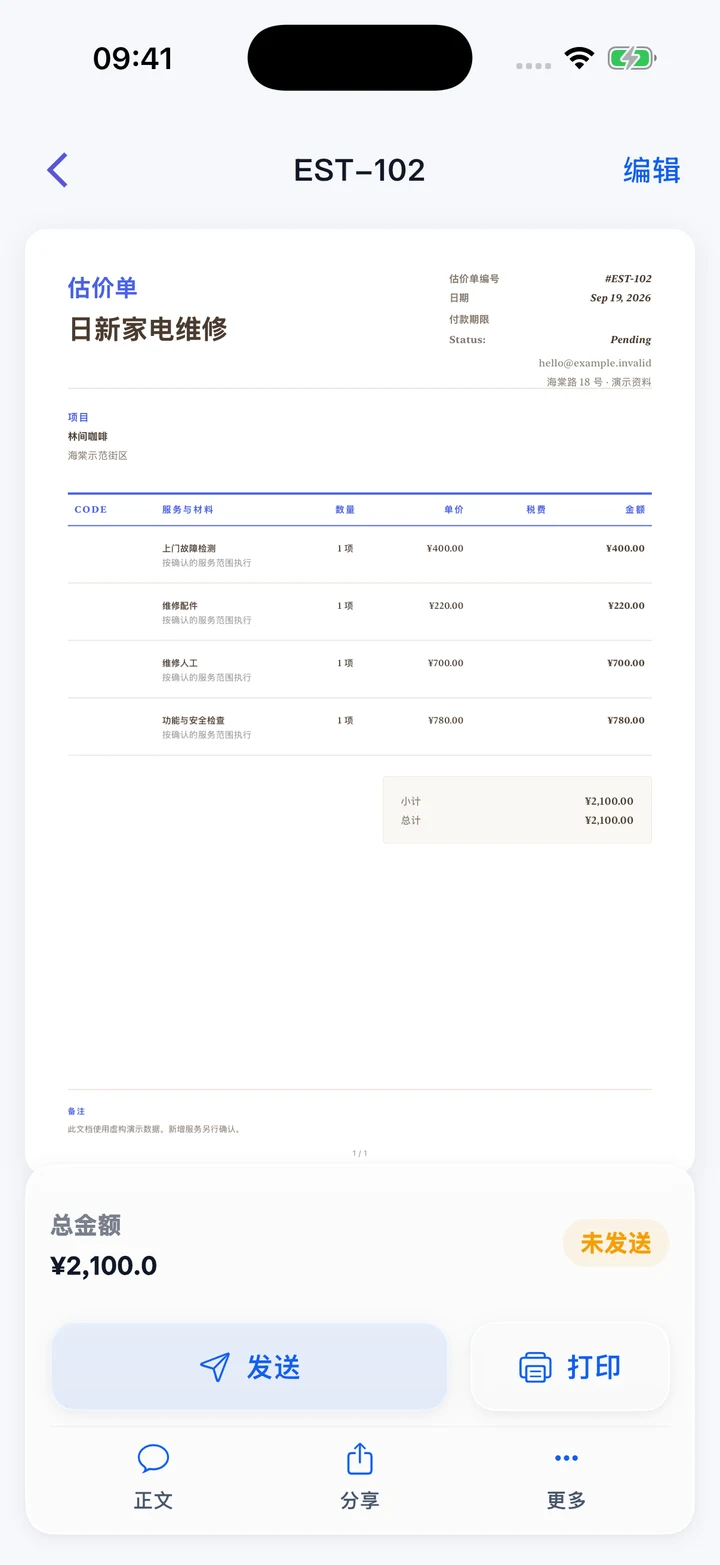Open the 分享 share tab
This screenshot has height=1565, width=720.
[x=360, y=1478]
